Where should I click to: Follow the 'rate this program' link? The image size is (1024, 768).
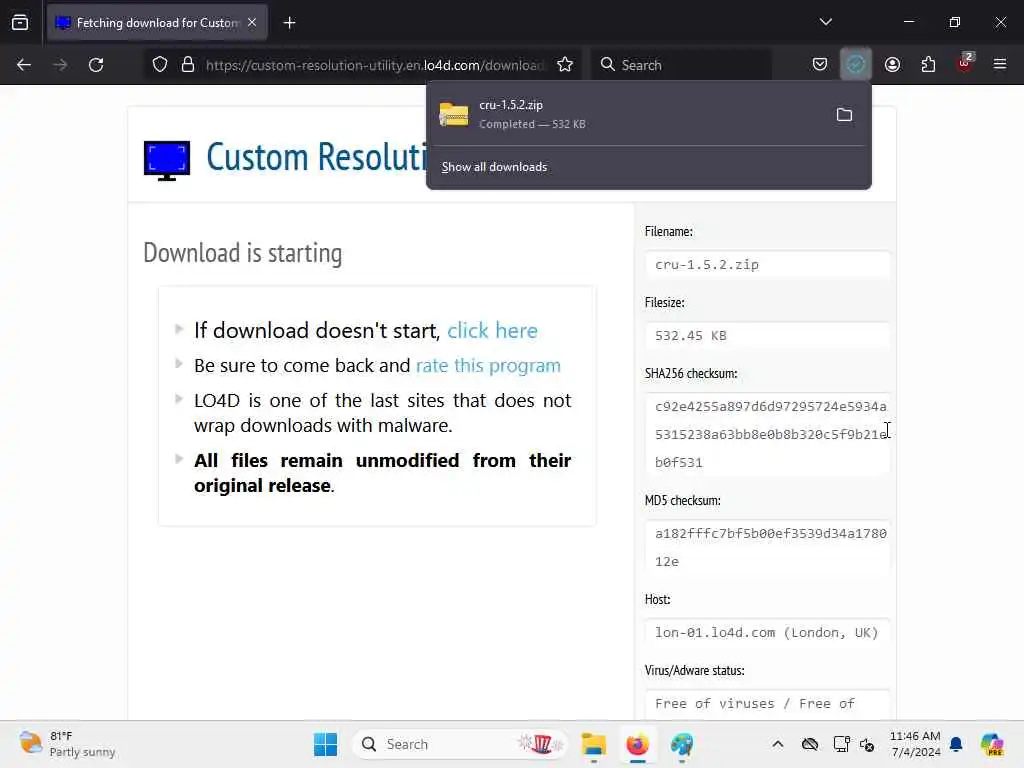click(488, 365)
